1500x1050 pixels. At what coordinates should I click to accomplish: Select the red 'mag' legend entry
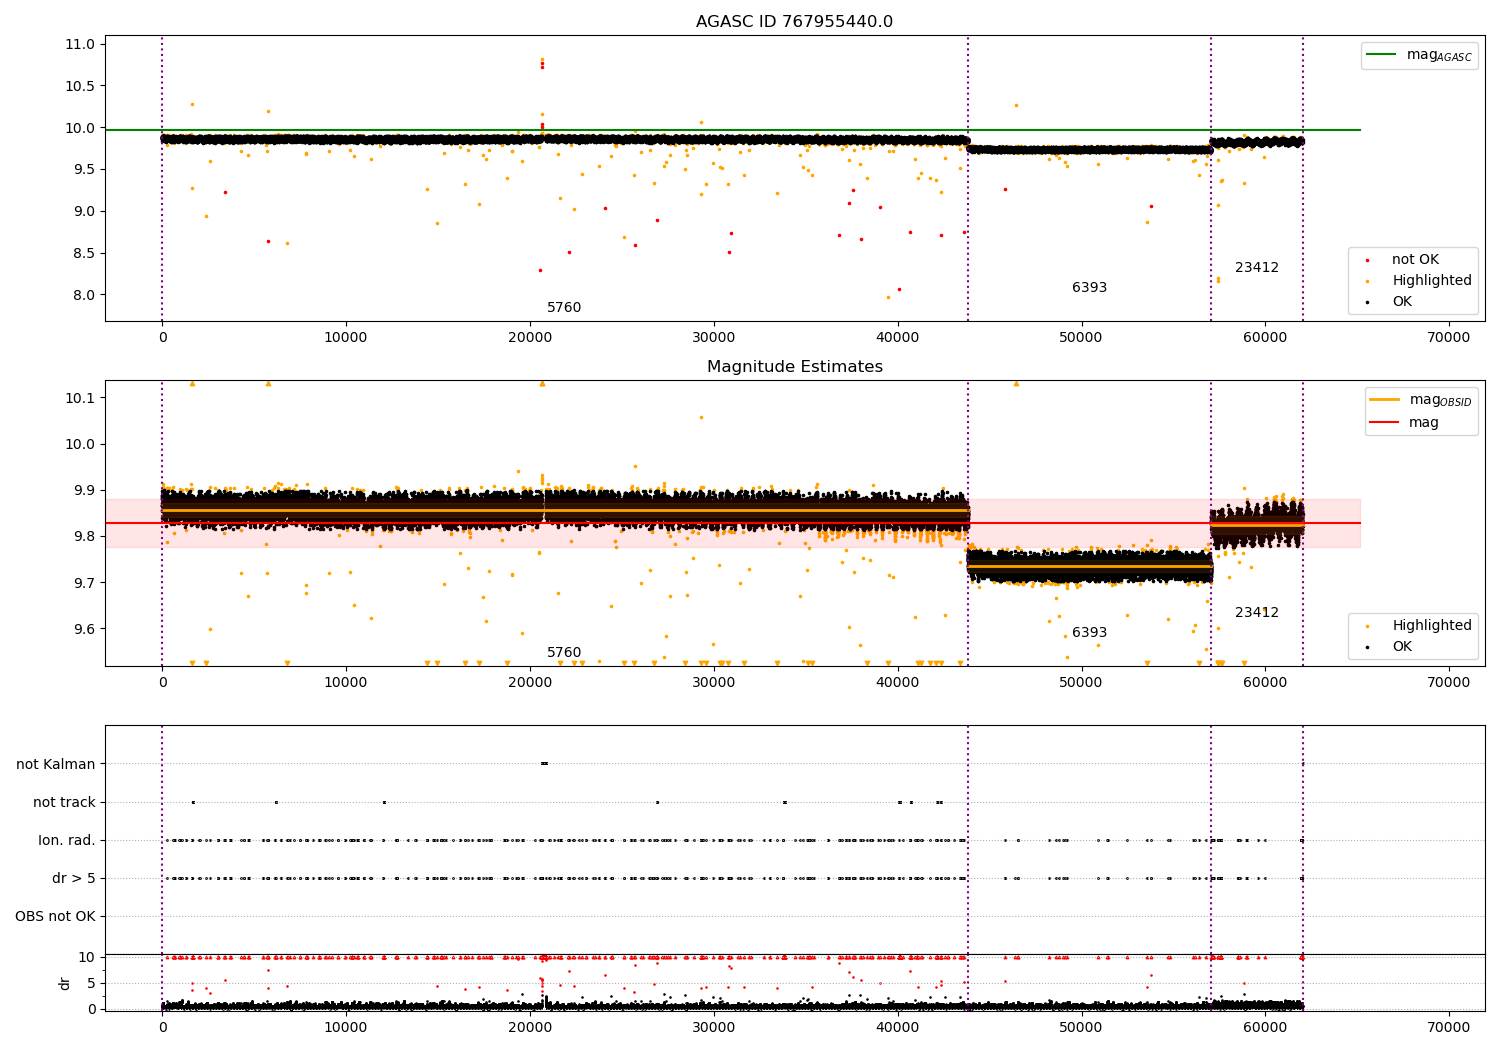pyautogui.click(x=1404, y=423)
